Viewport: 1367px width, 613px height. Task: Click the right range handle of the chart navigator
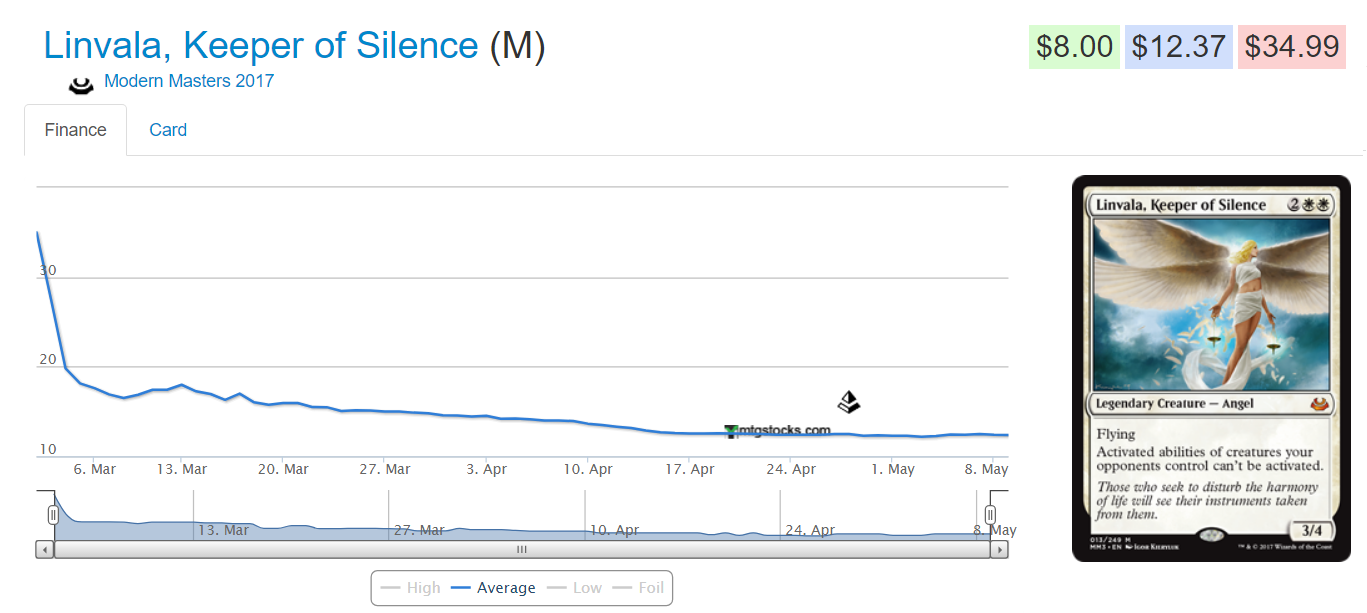(x=990, y=515)
